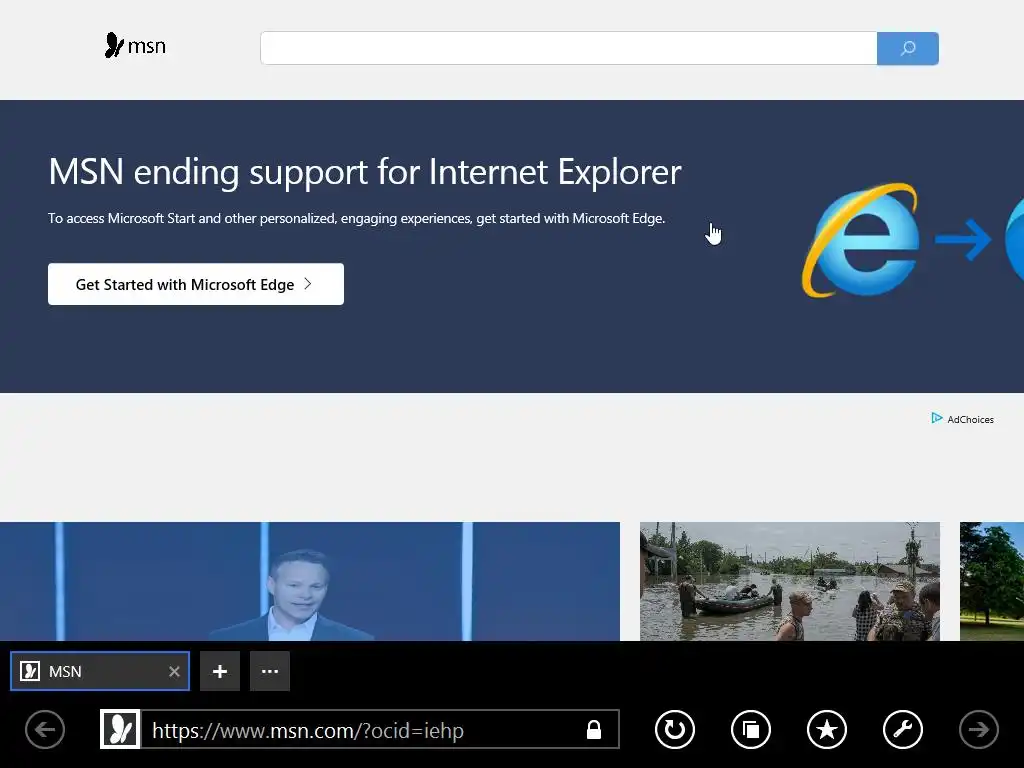Click the Microsoft Start description text
1024x768 pixels.
point(357,218)
